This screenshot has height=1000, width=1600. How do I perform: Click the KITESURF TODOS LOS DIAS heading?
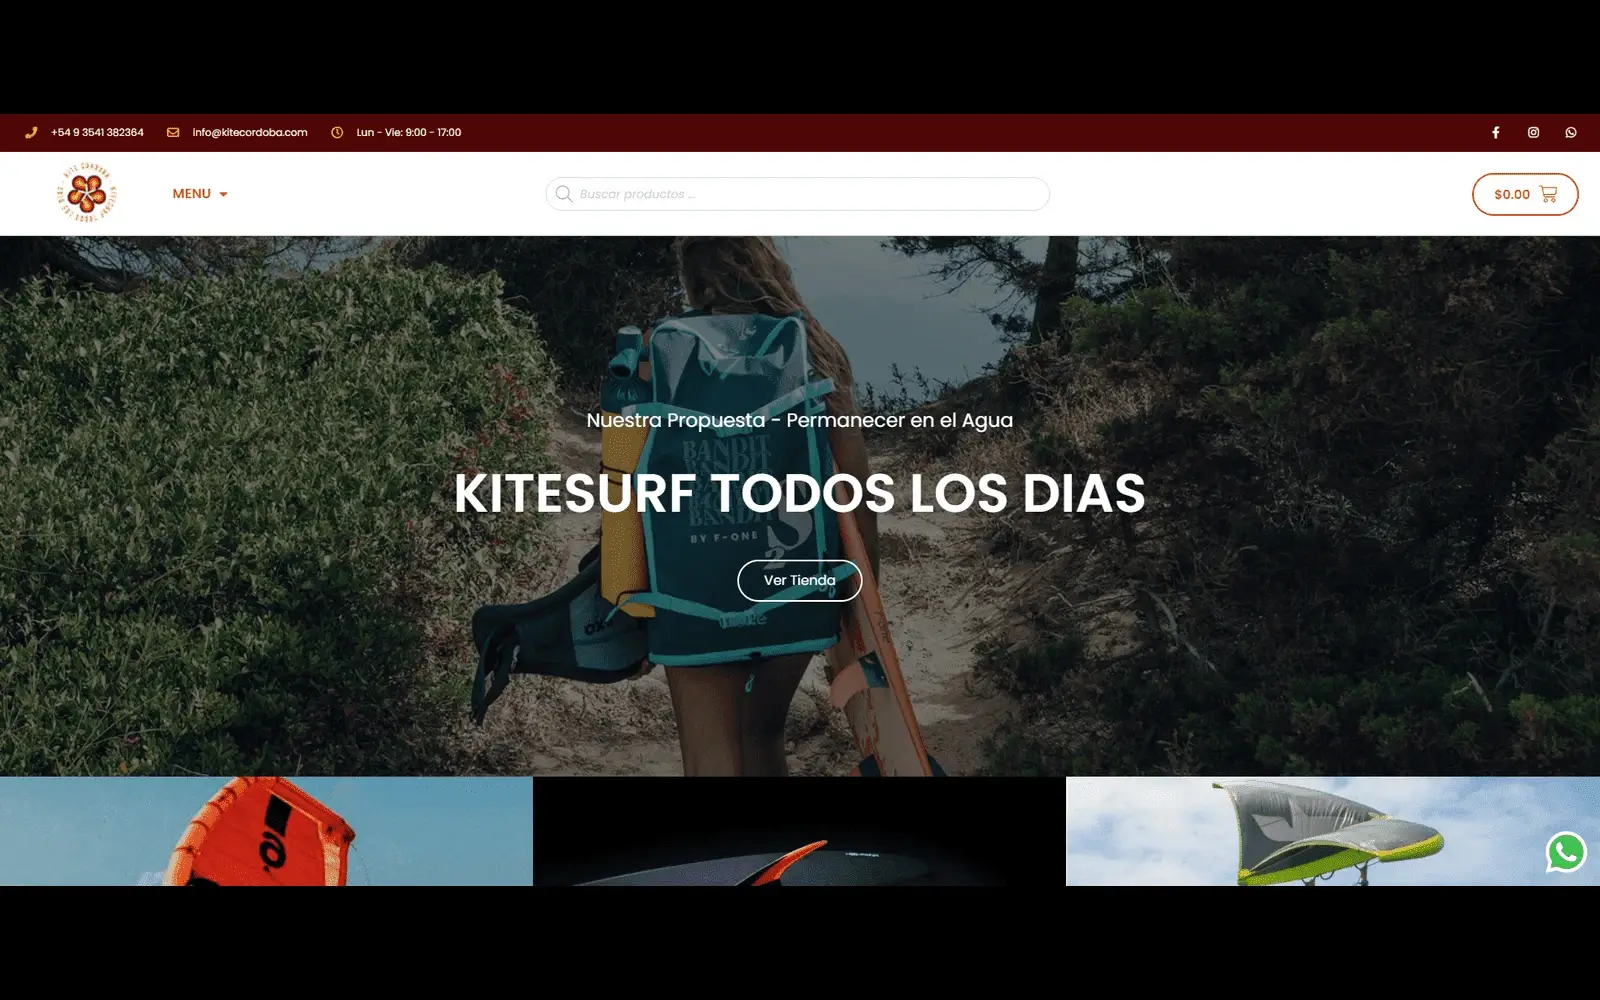point(800,493)
